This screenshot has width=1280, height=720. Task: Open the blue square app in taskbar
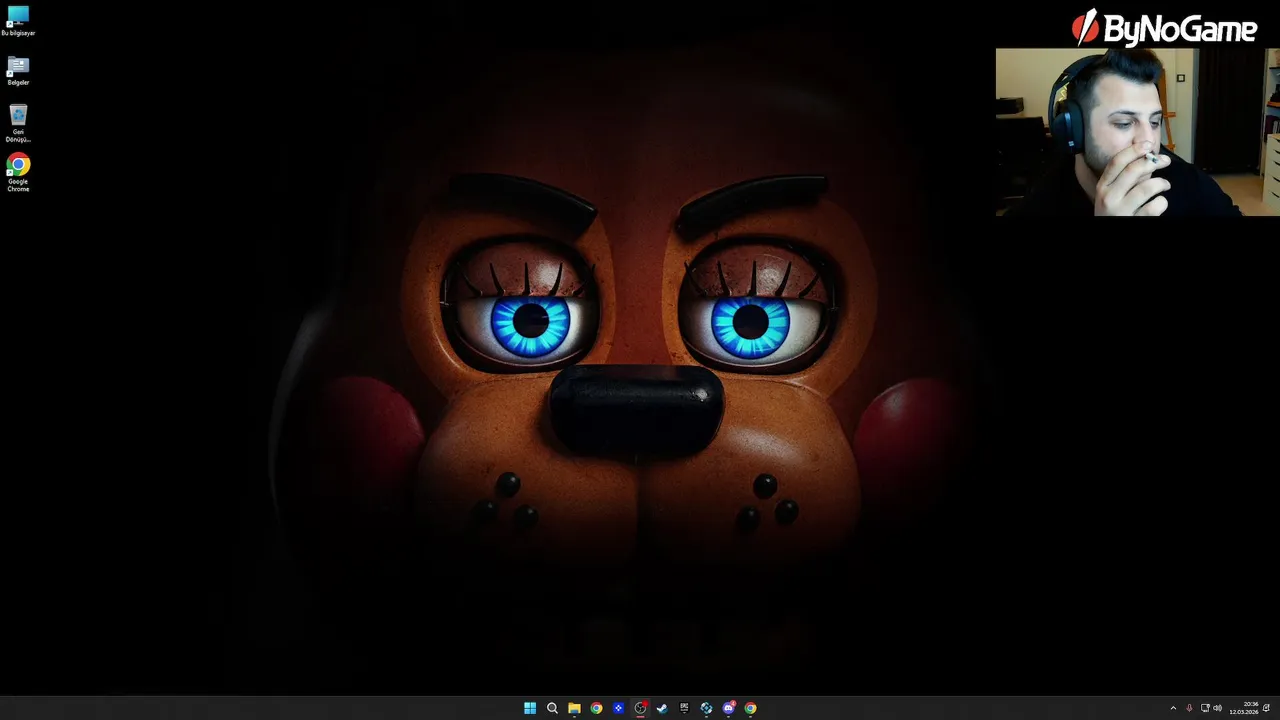coord(618,708)
